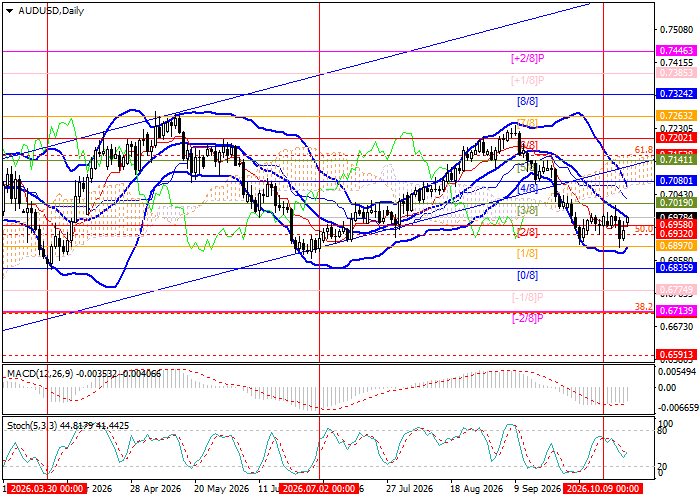The height and width of the screenshot is (500, 700).
Task: Select the 0.70190 green price label
Action: point(676,203)
